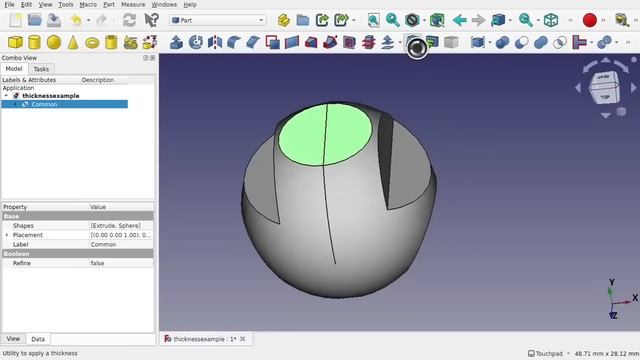Select the Sweep tool
The image size is (640, 360).
pyautogui.click(x=330, y=42)
